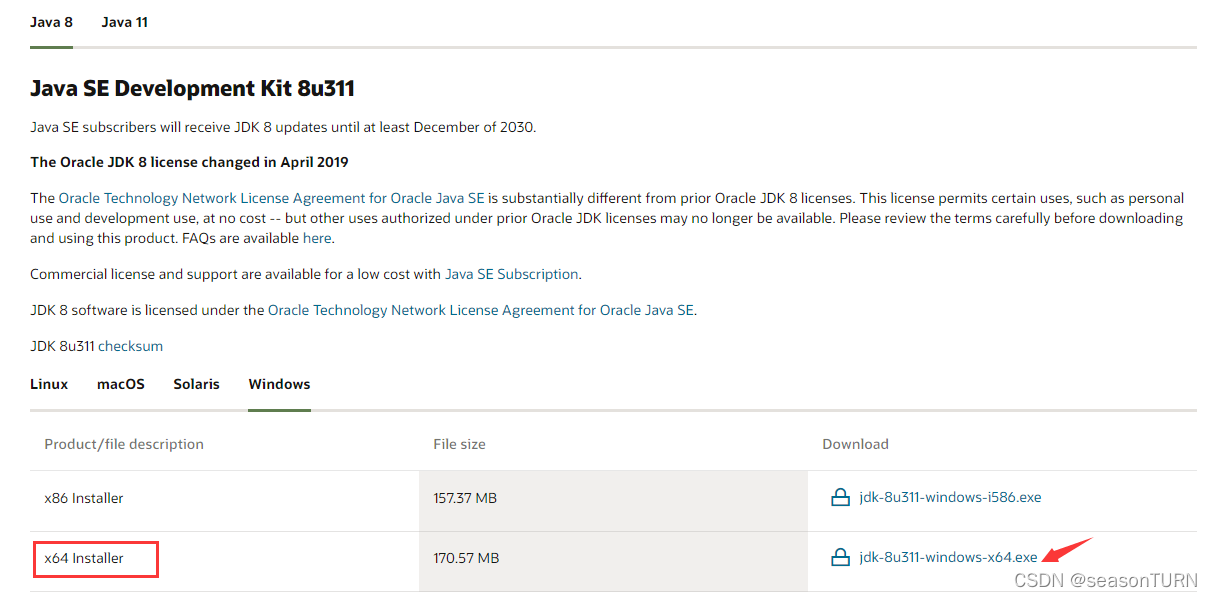The width and height of the screenshot is (1212, 597).
Task: Click 'The Oracle JDK 8 license changed' bold text
Action: pyautogui.click(x=189, y=162)
